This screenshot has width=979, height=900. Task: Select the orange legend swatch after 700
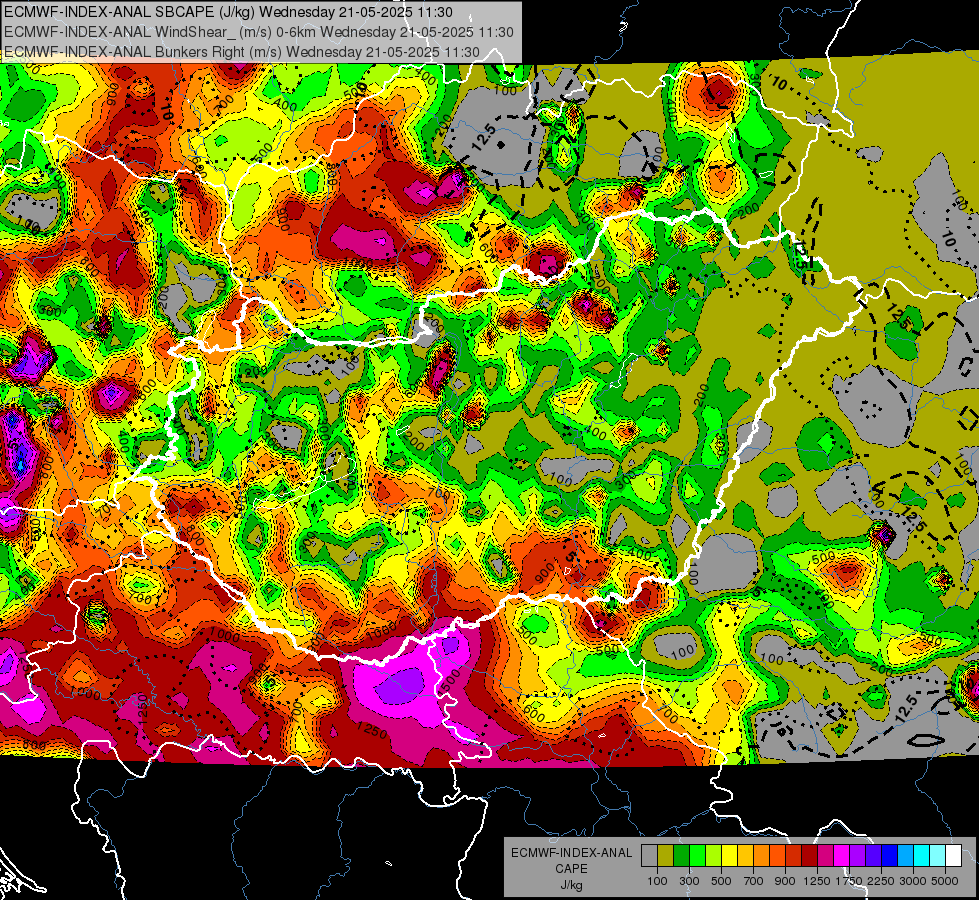[x=762, y=856]
